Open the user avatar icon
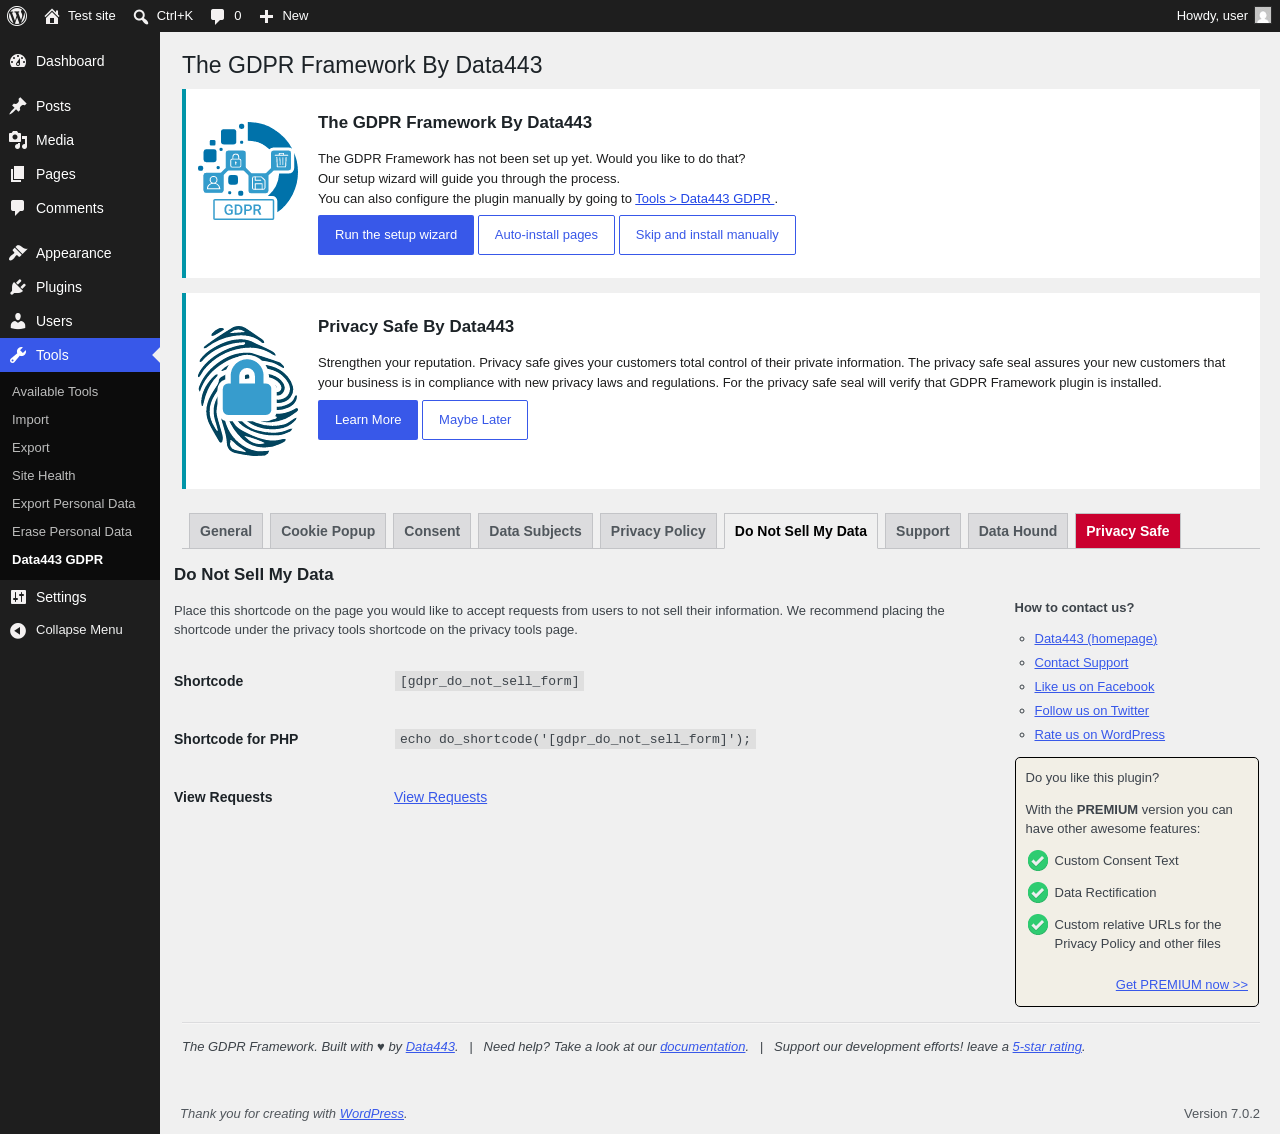Image resolution: width=1280 pixels, height=1134 pixels. (1263, 16)
